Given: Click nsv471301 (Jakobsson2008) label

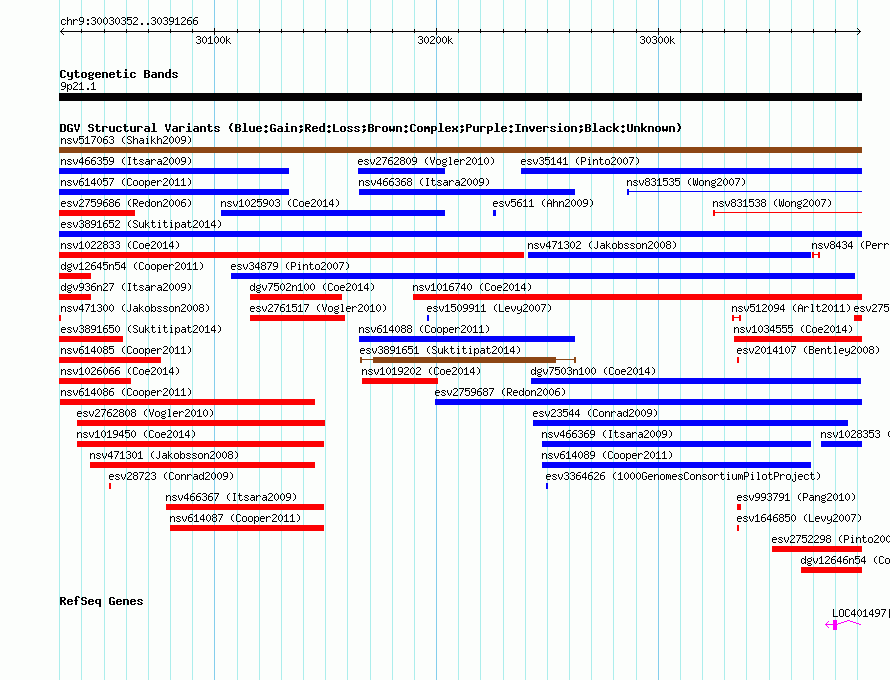Looking at the screenshot, I should [164, 455].
